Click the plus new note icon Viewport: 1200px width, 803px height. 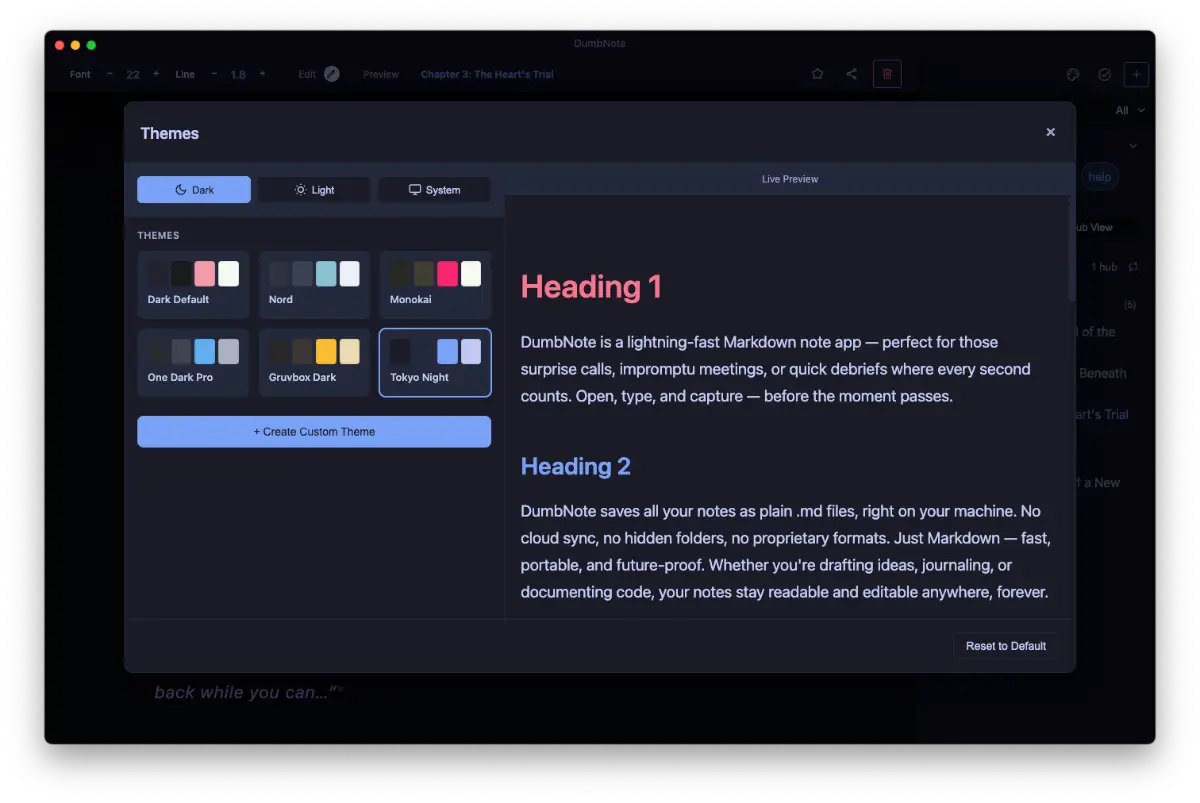coord(1136,74)
